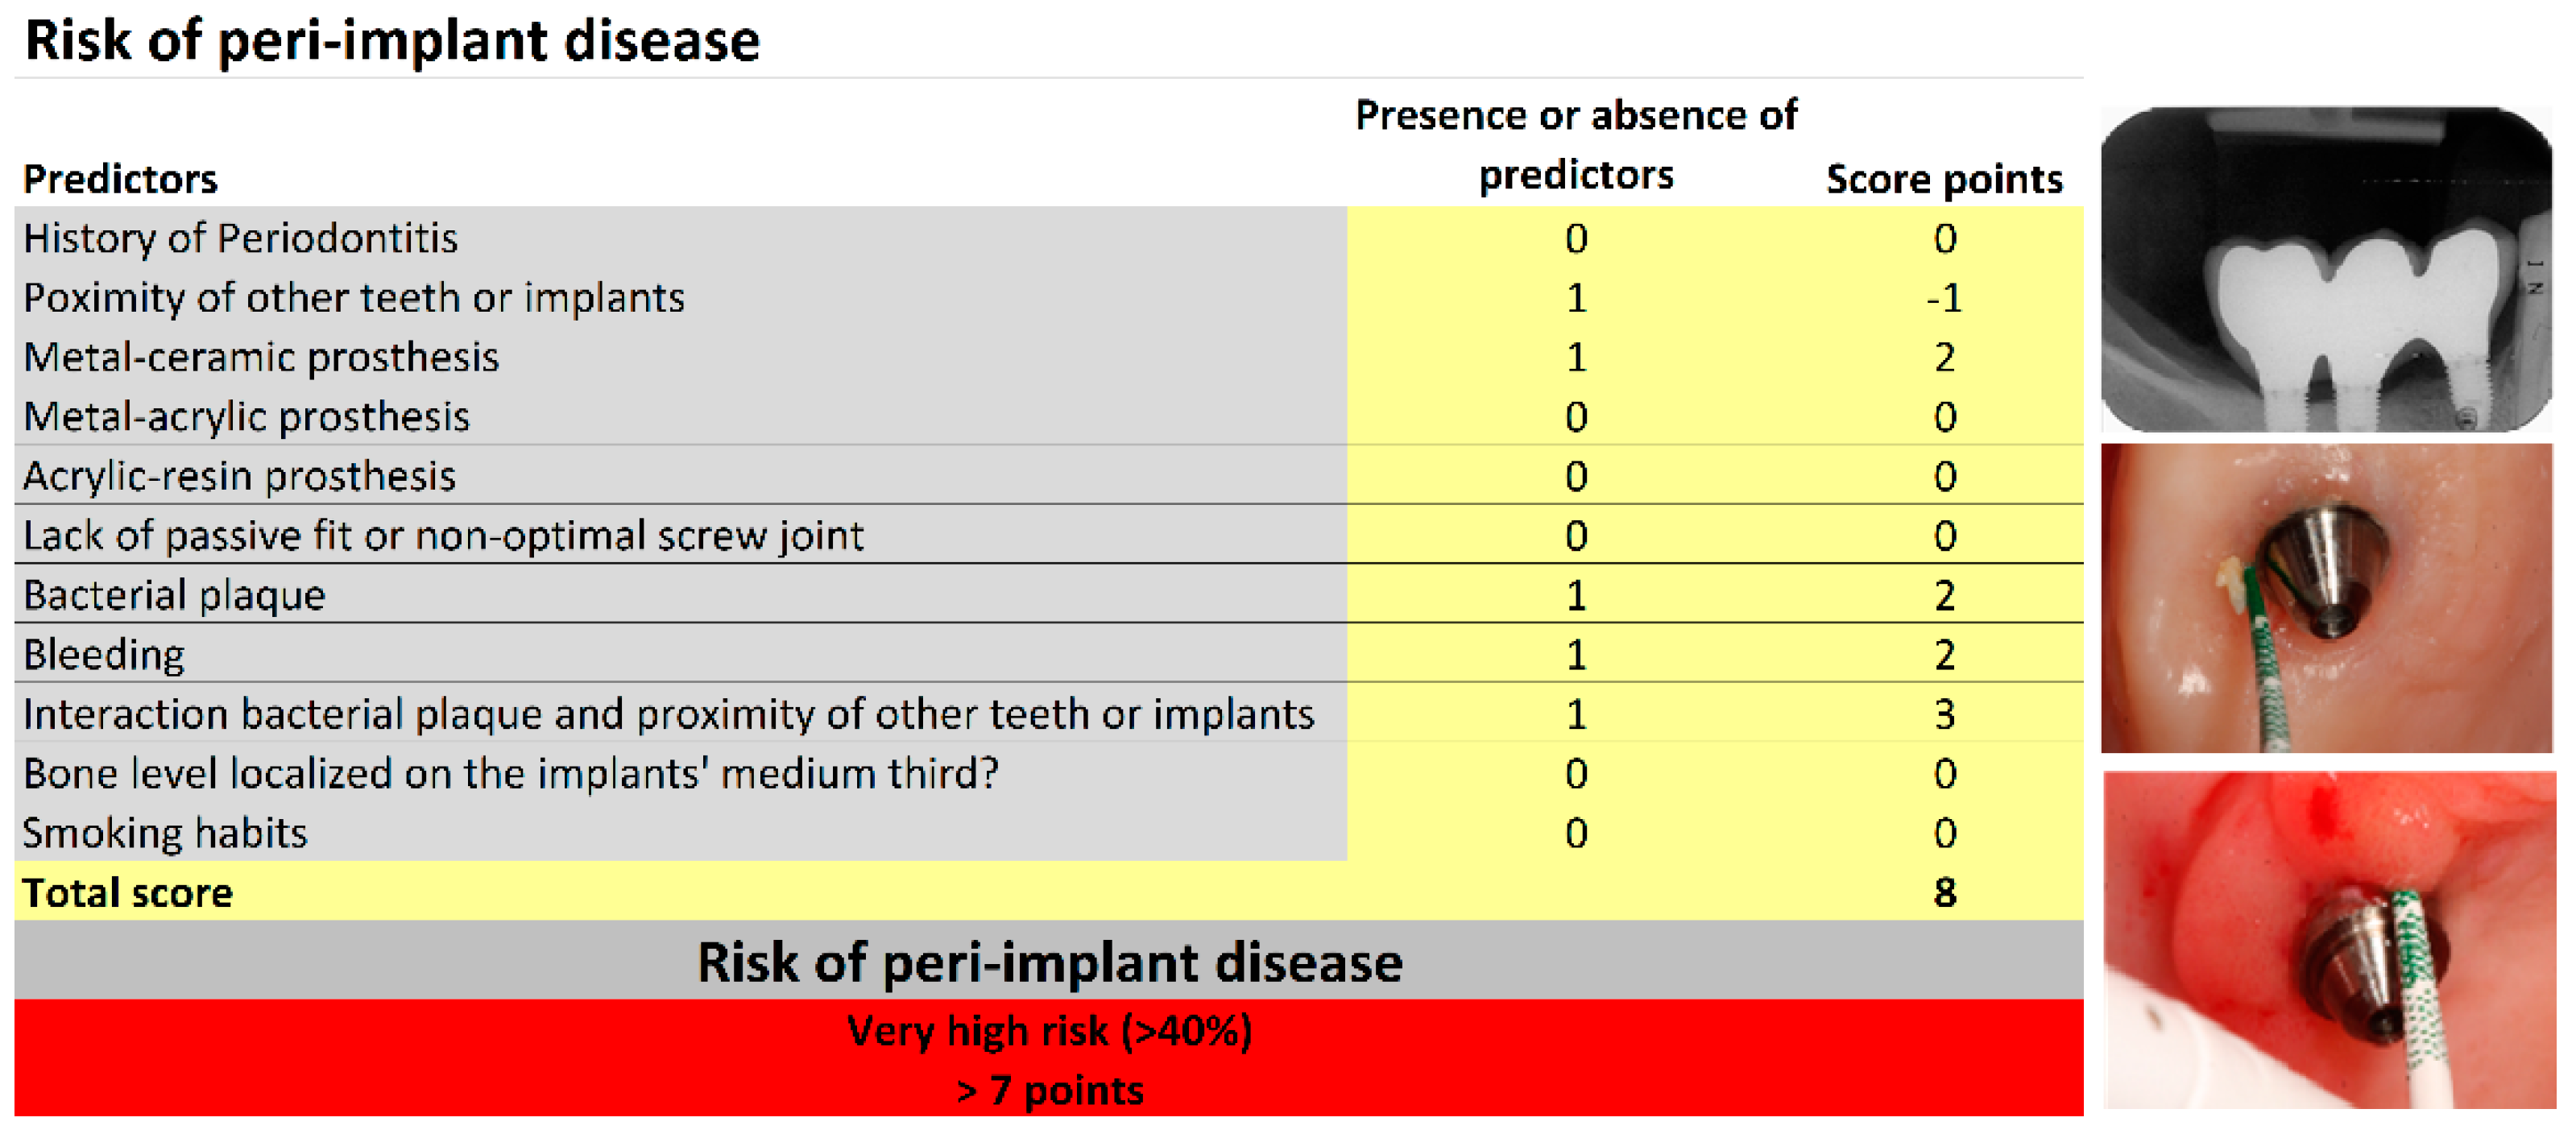Select the Presence or absence of predictors header
The height and width of the screenshot is (1134, 2576).
coord(1575,145)
